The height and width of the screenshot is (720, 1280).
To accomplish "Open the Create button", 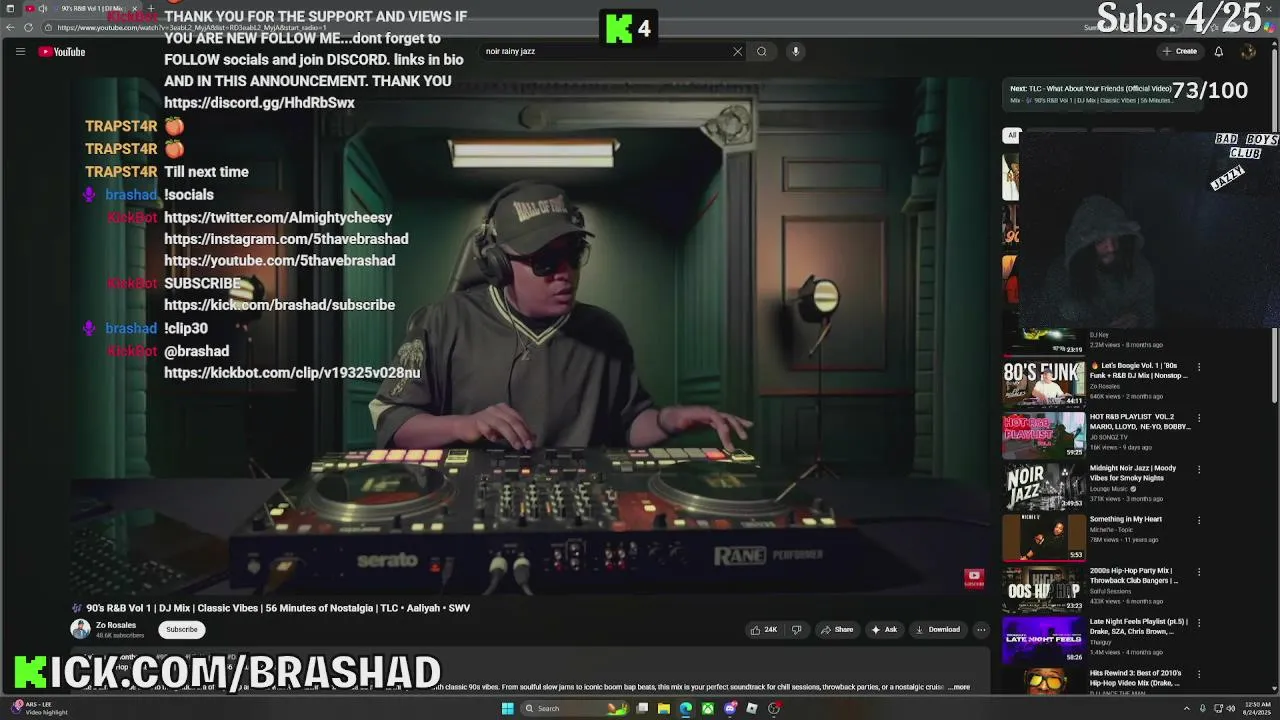I will tap(1180, 51).
